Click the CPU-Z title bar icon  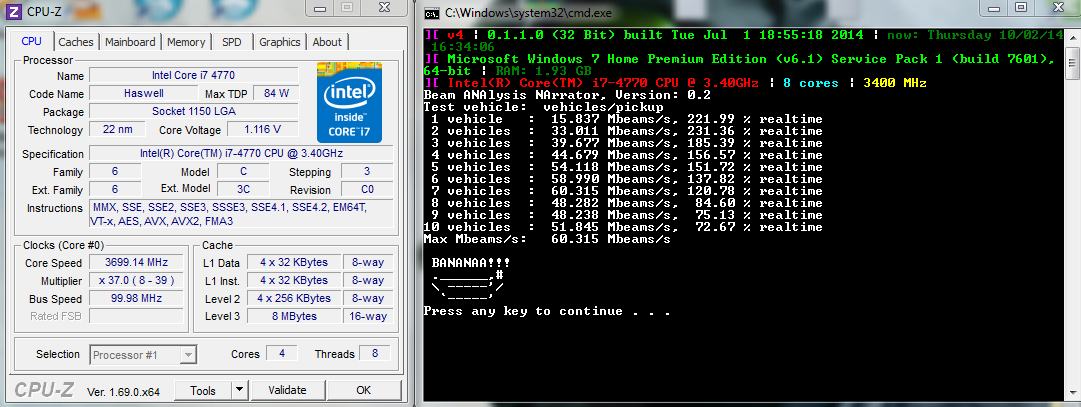click(14, 11)
